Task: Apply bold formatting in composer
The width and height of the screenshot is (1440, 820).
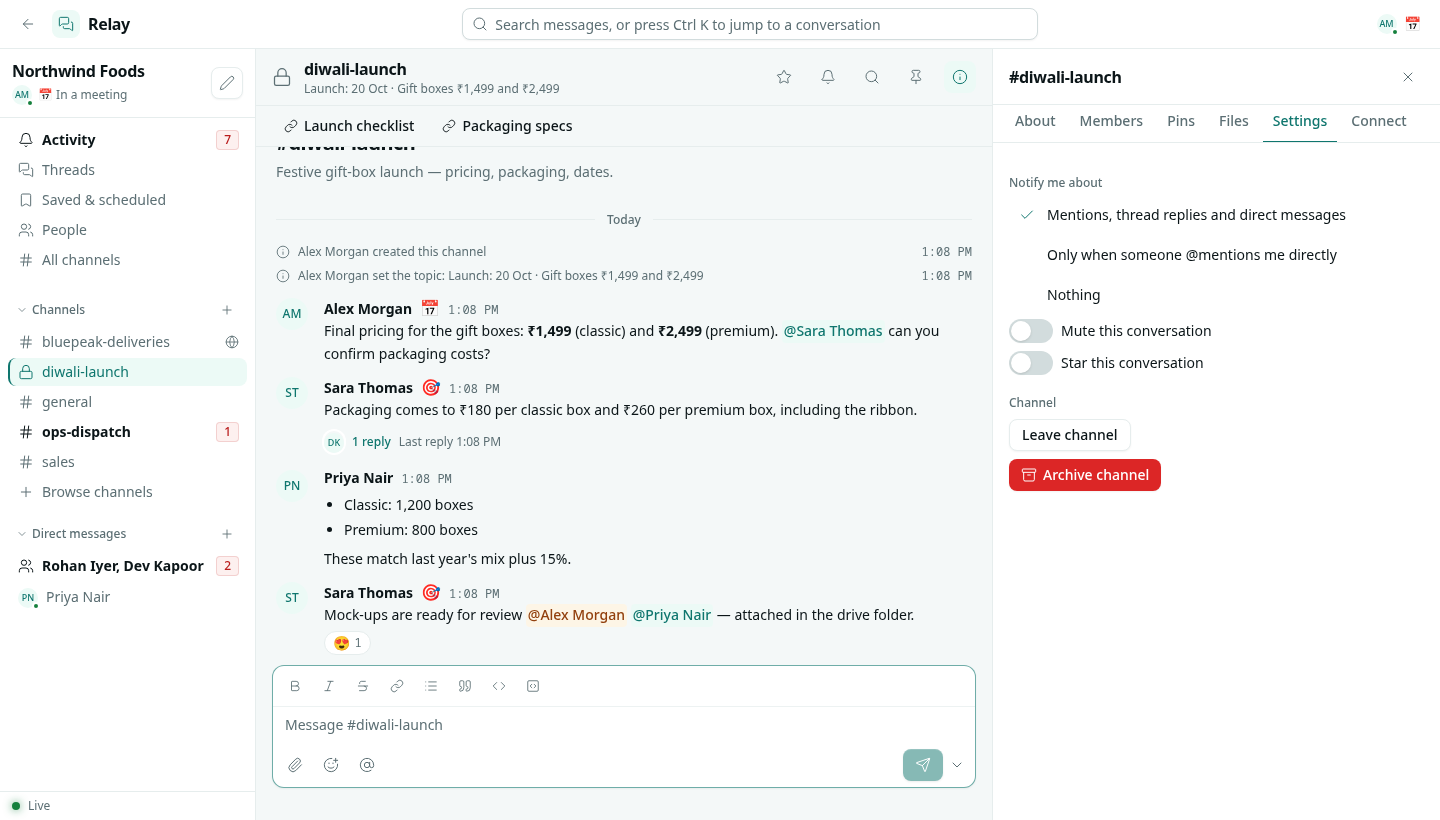Action: (x=295, y=686)
